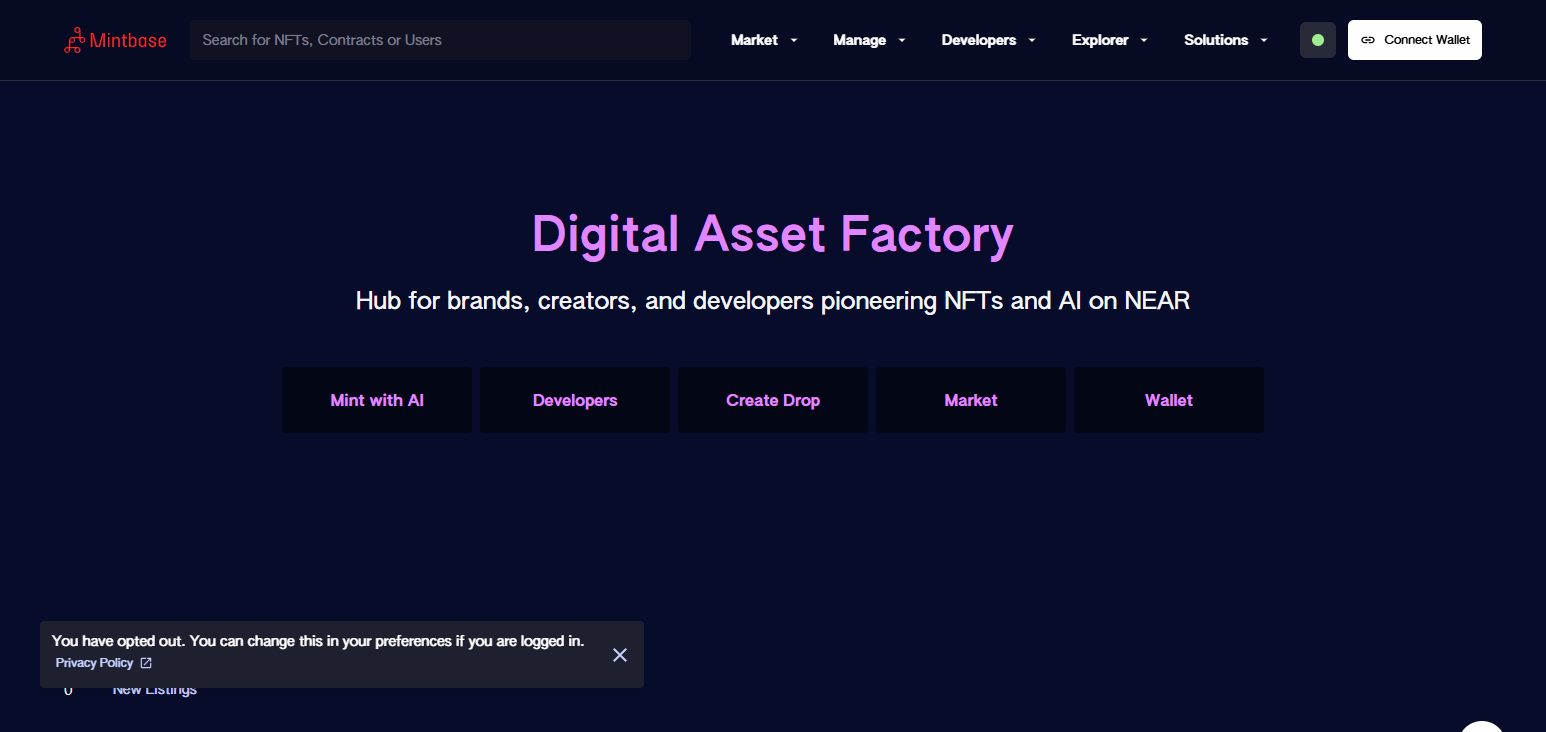Screen dimensions: 1546x732
Task: Open the Explorer menu
Action: pos(1110,40)
